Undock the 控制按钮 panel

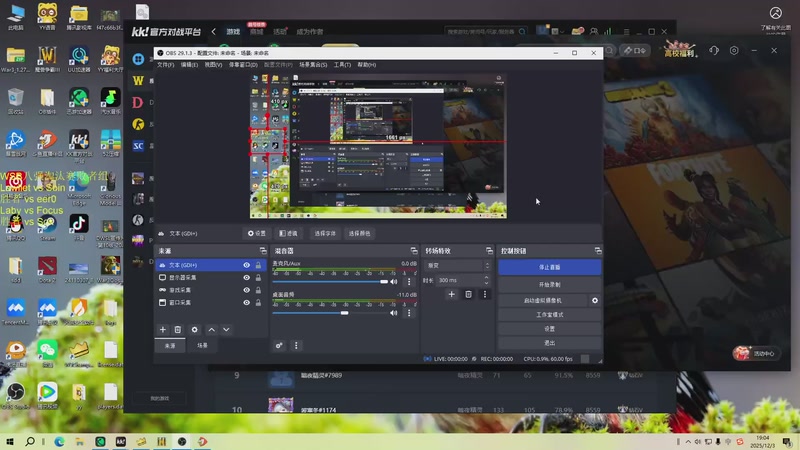point(598,251)
